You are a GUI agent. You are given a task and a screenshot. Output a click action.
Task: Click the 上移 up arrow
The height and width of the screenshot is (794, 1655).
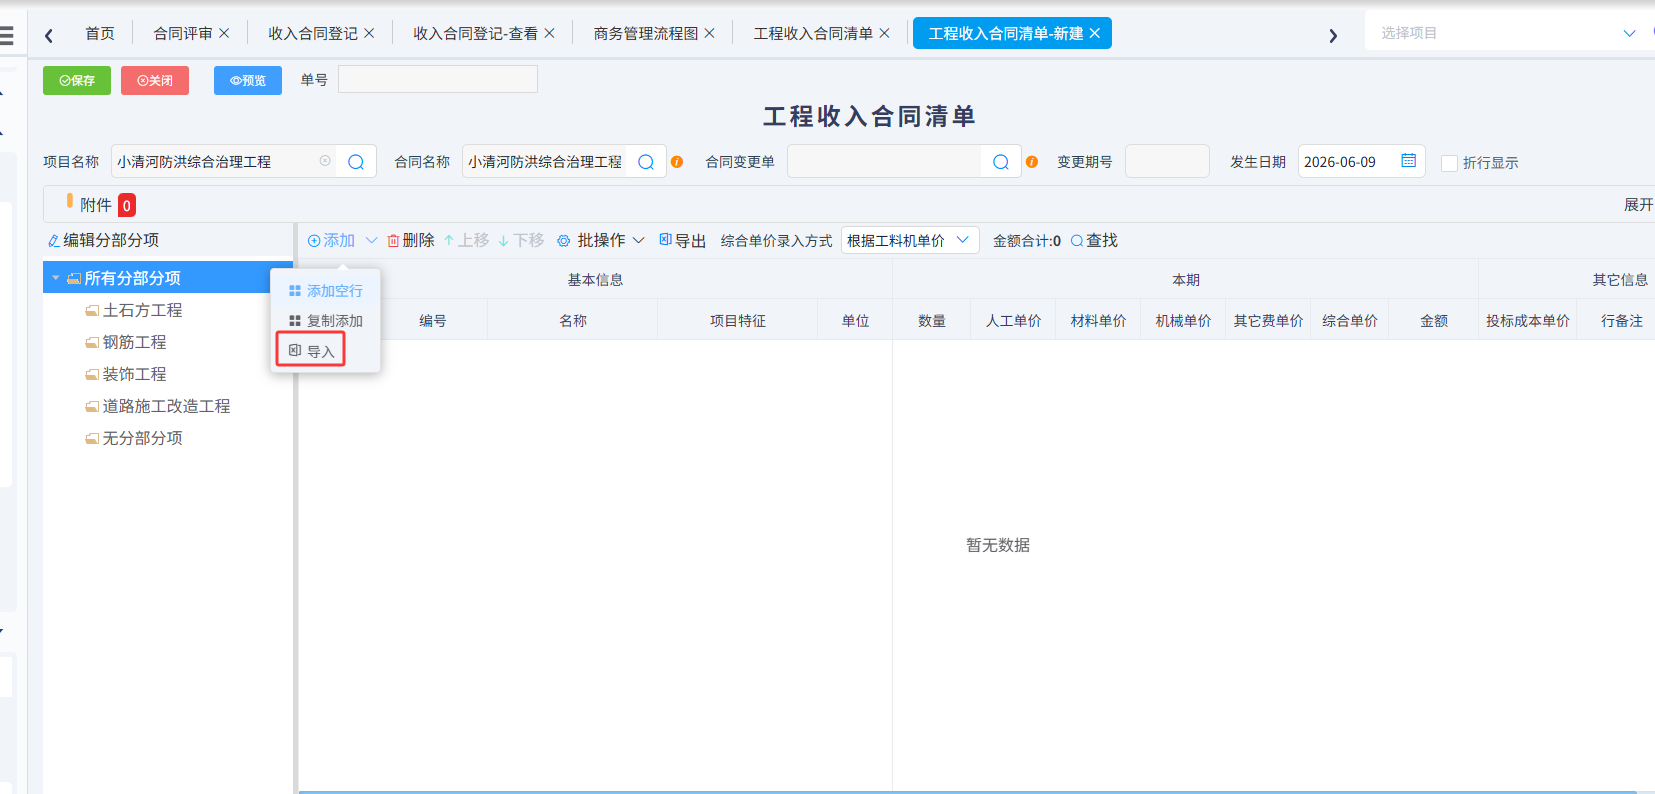click(x=449, y=241)
